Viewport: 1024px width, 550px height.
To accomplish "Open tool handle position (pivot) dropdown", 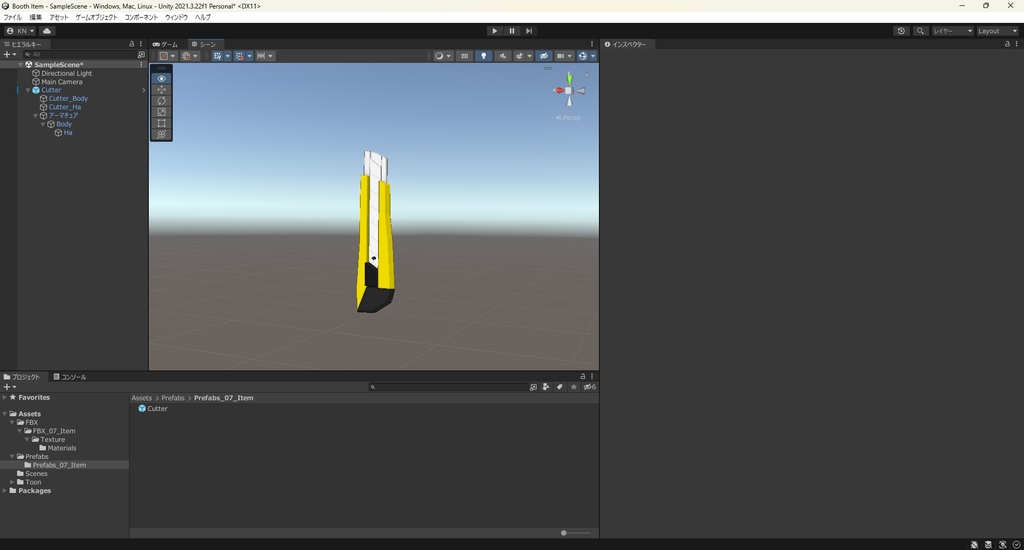I will 167,56.
